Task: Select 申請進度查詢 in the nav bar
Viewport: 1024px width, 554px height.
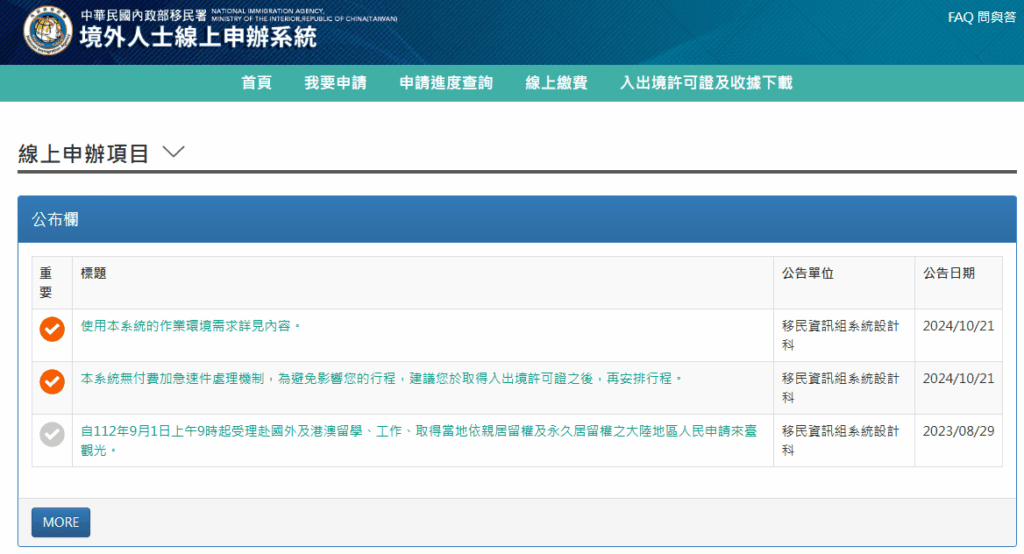Action: (446, 83)
